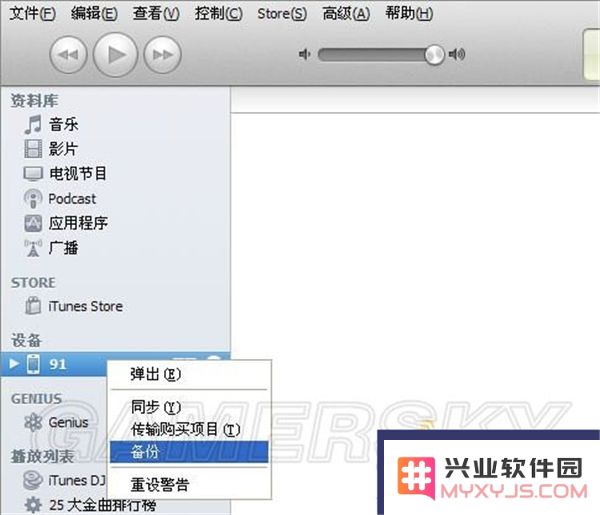Open iTunes Store from sidebar
Screen dimensions: 600x515
tap(85, 306)
